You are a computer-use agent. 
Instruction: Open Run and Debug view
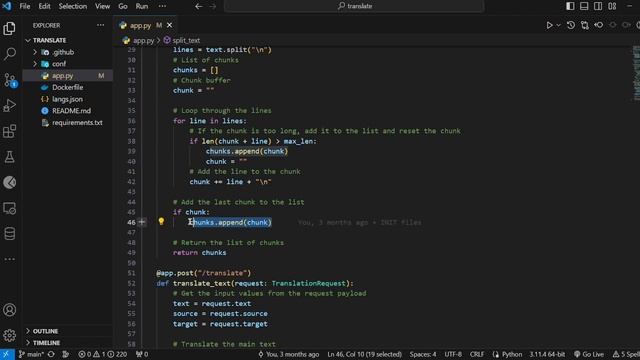click(x=9, y=105)
